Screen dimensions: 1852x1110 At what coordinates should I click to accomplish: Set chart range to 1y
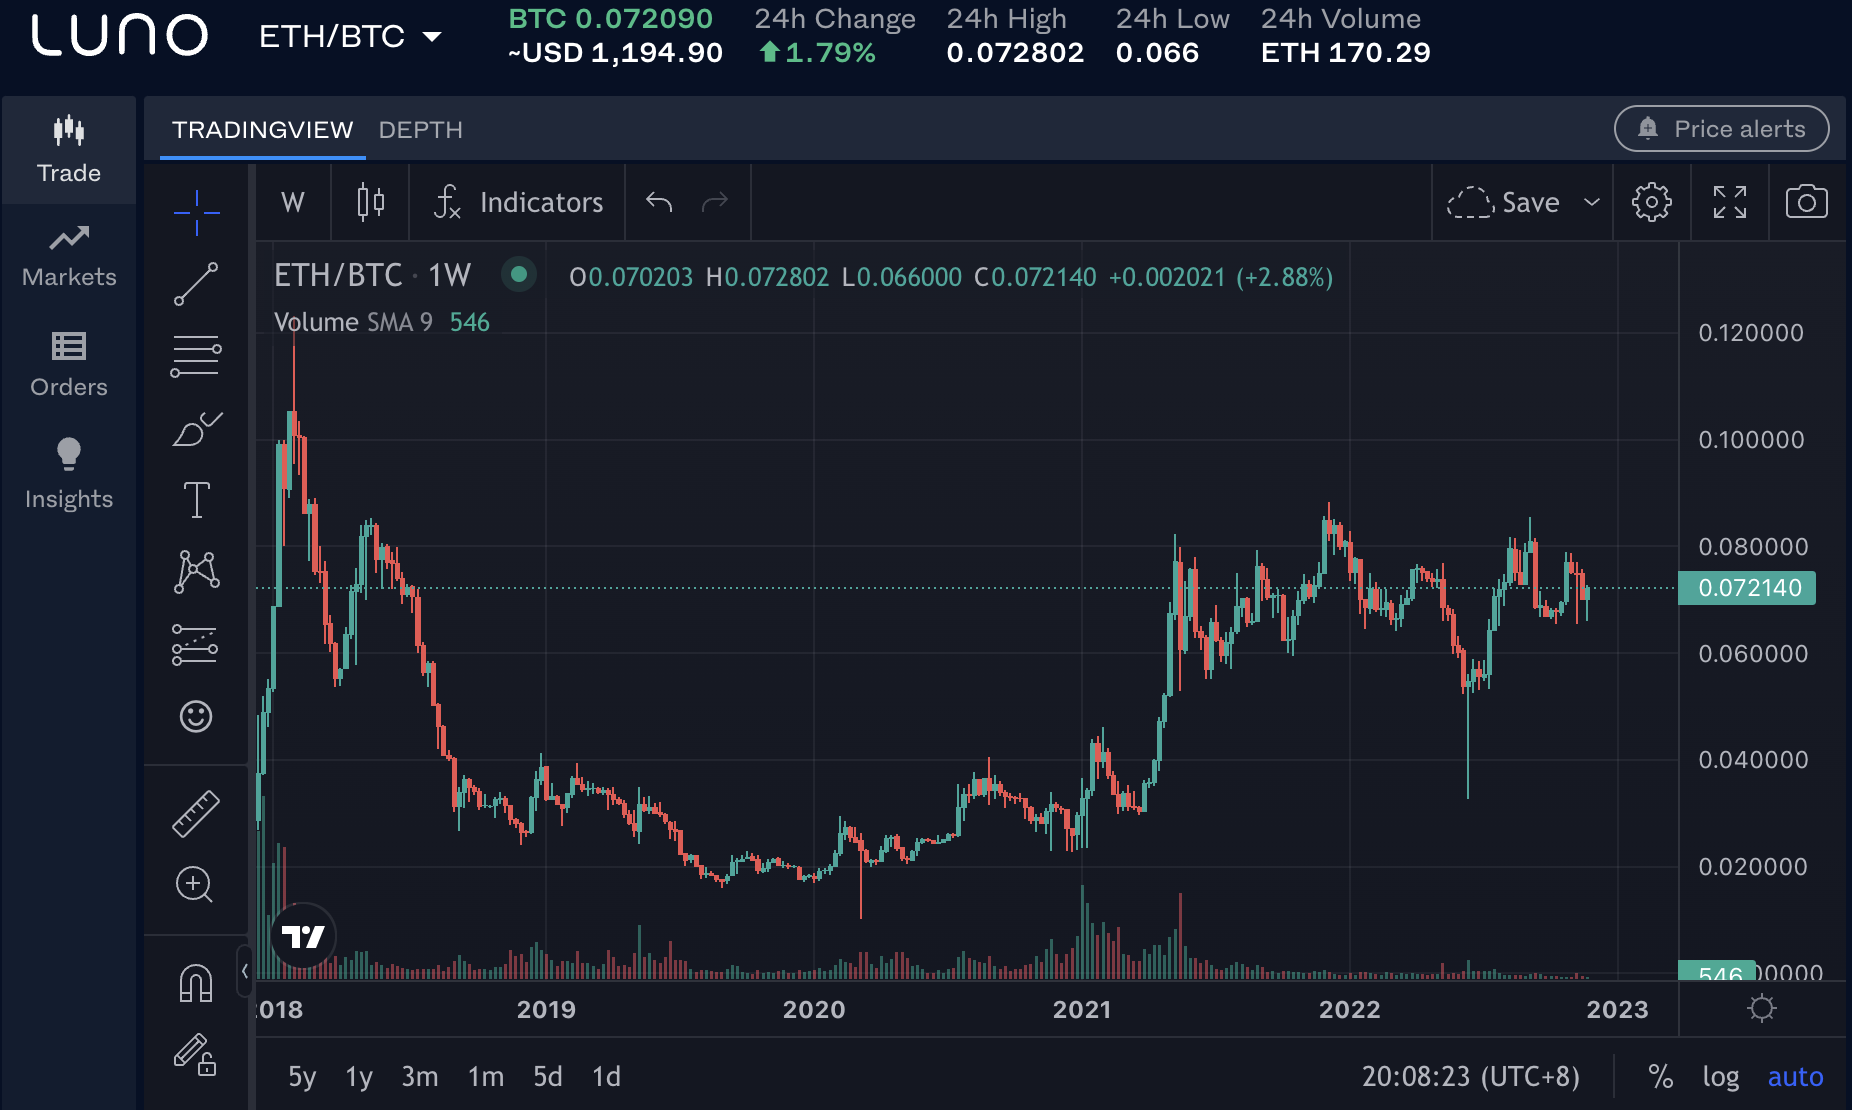pyautogui.click(x=358, y=1077)
